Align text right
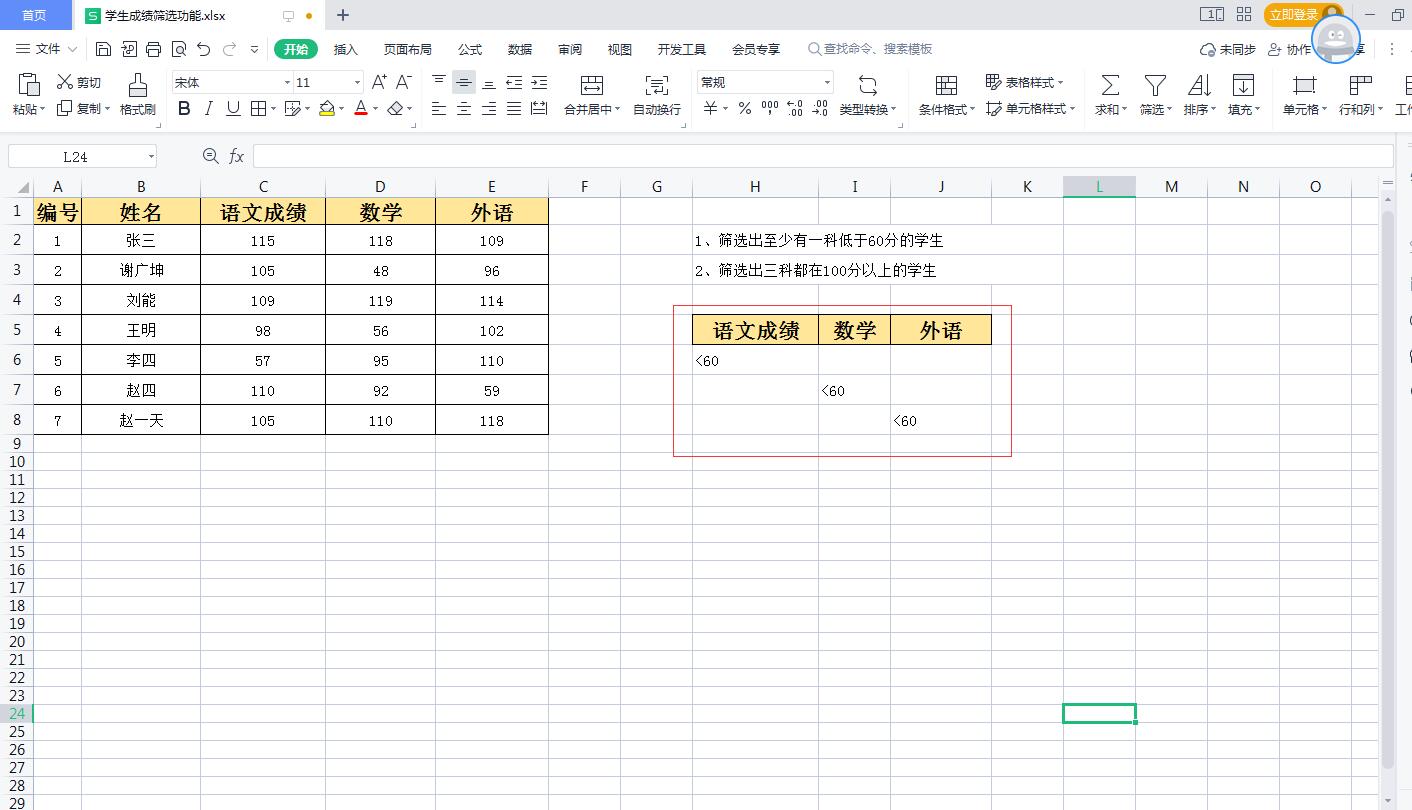Screen dimensions: 1412x810 pos(489,109)
